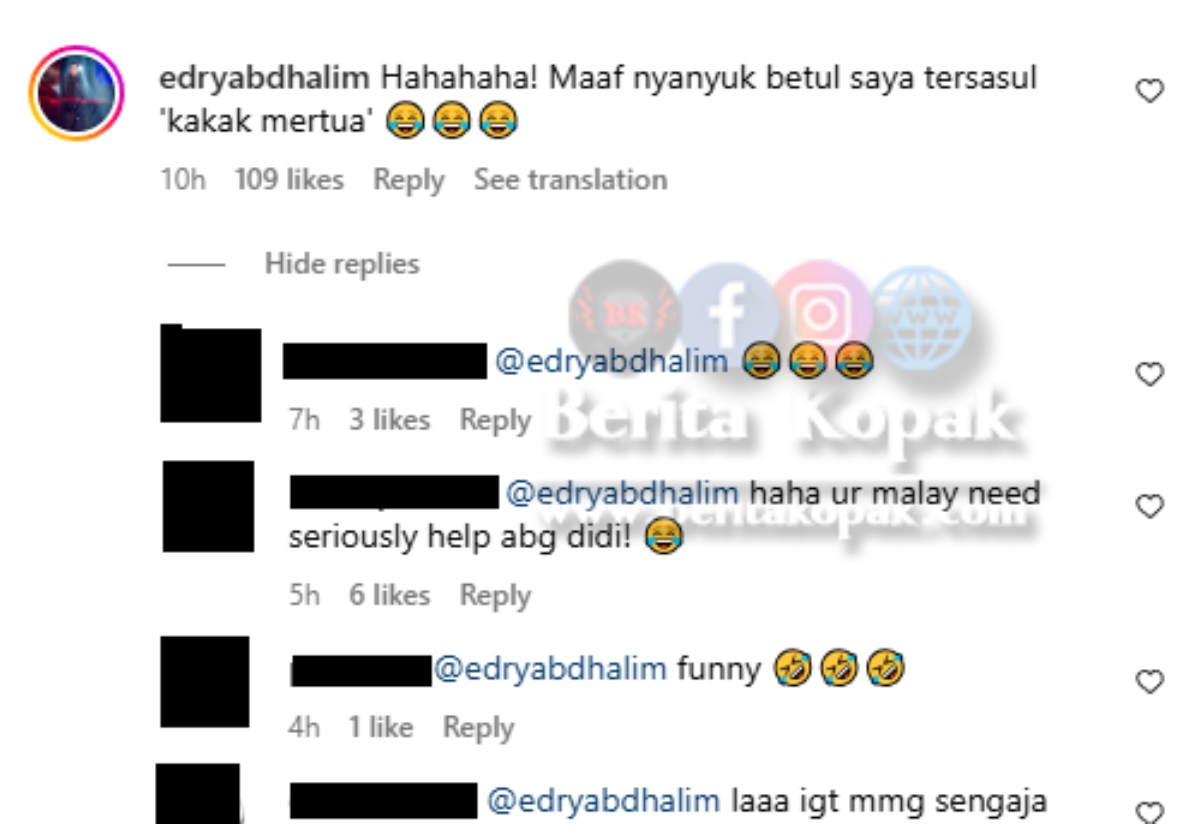Open blacked-out avatar of 7h reply
The height and width of the screenshot is (840, 1200).
tap(210, 373)
